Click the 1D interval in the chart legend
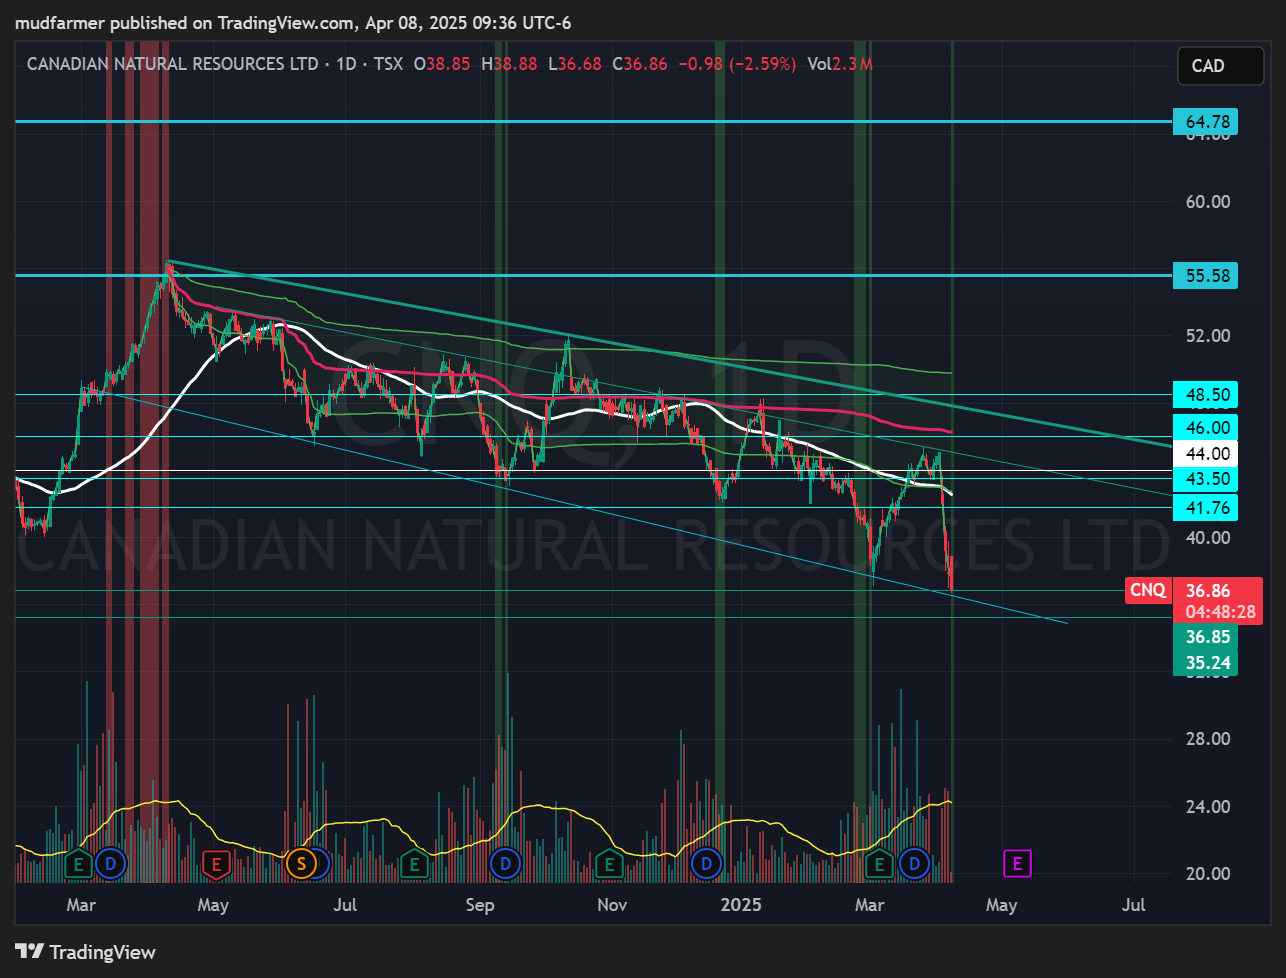 point(346,64)
